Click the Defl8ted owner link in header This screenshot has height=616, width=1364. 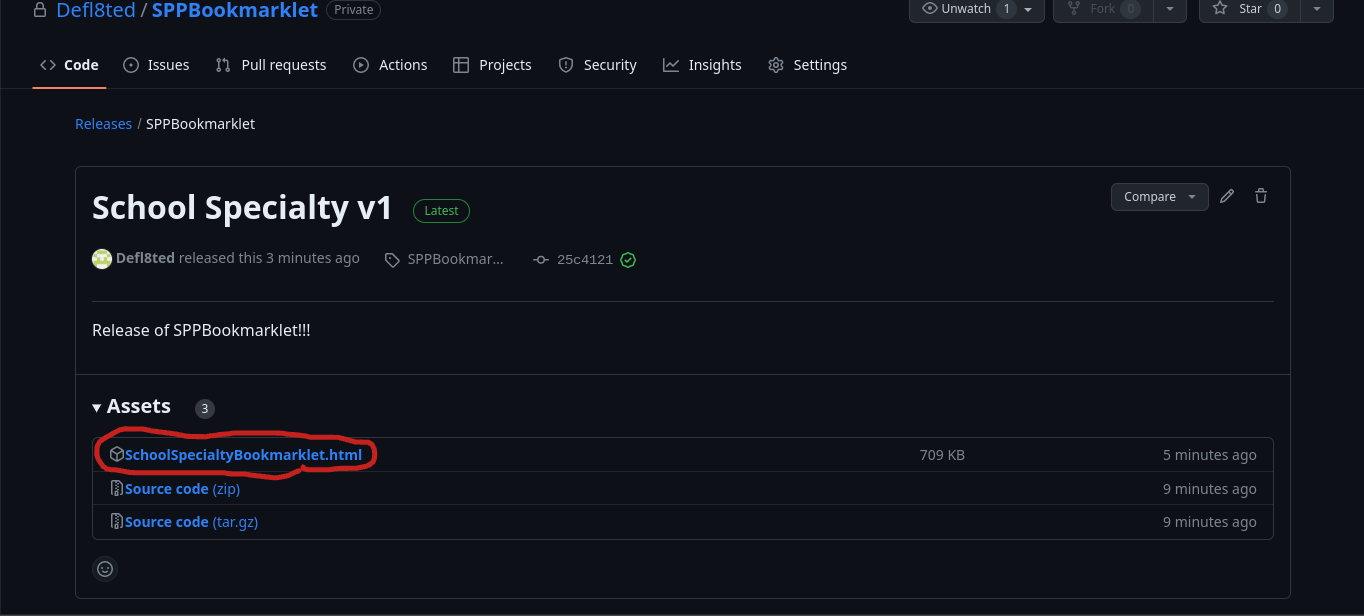coord(95,10)
